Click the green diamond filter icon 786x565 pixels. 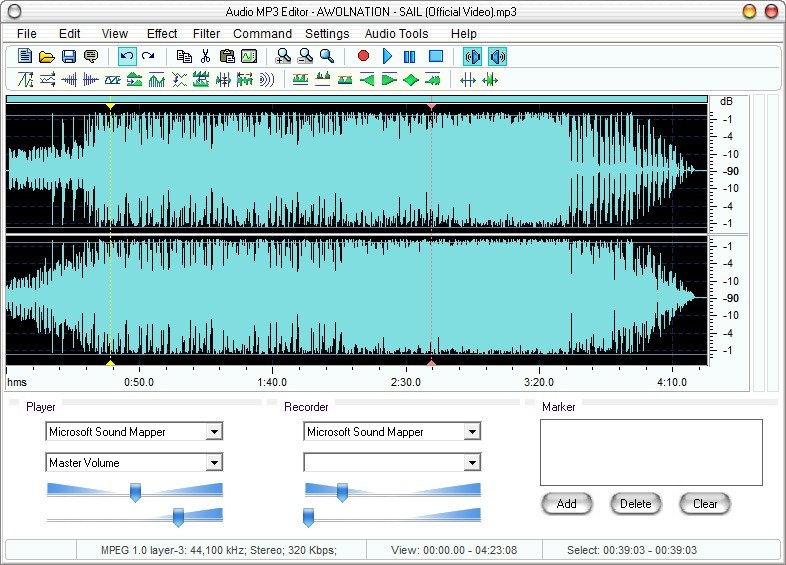tap(411, 80)
